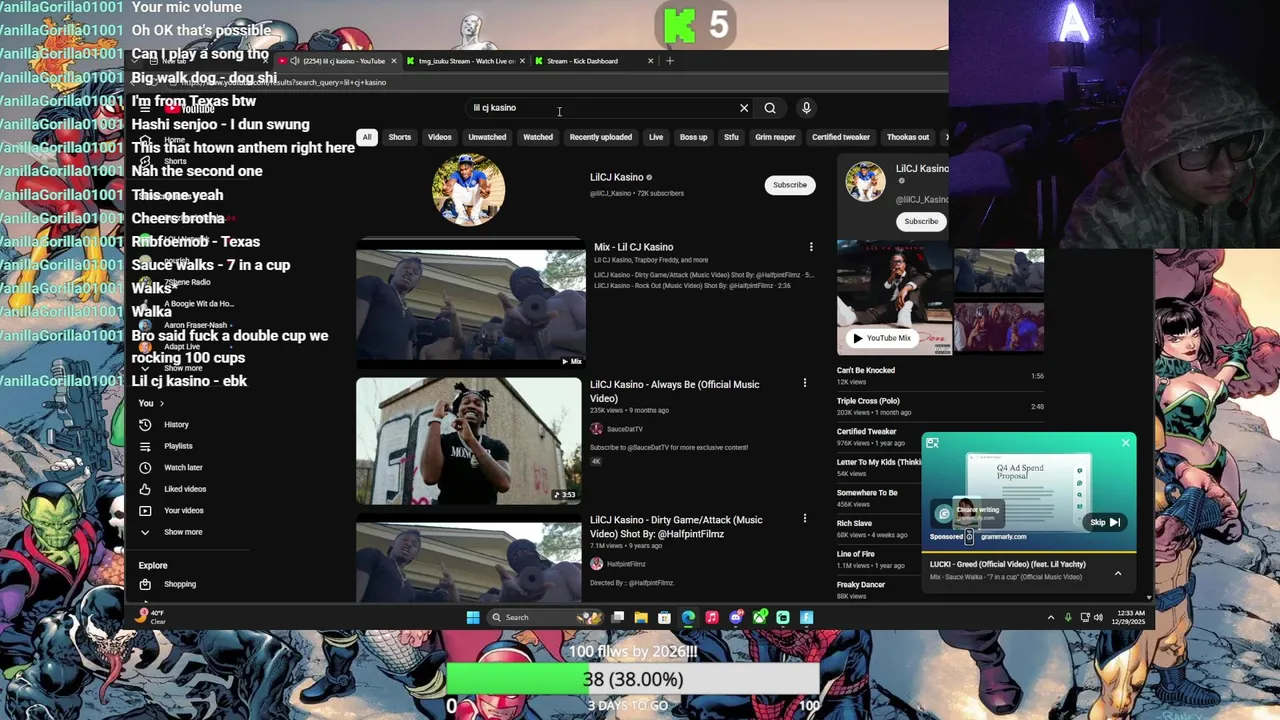Open Discord from the taskbar
Image resolution: width=1280 pixels, height=720 pixels.
(x=736, y=617)
